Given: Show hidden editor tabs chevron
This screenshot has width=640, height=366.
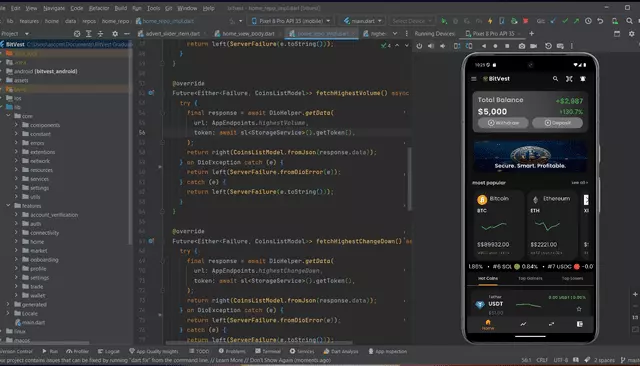Looking at the screenshot, I should click(395, 33).
